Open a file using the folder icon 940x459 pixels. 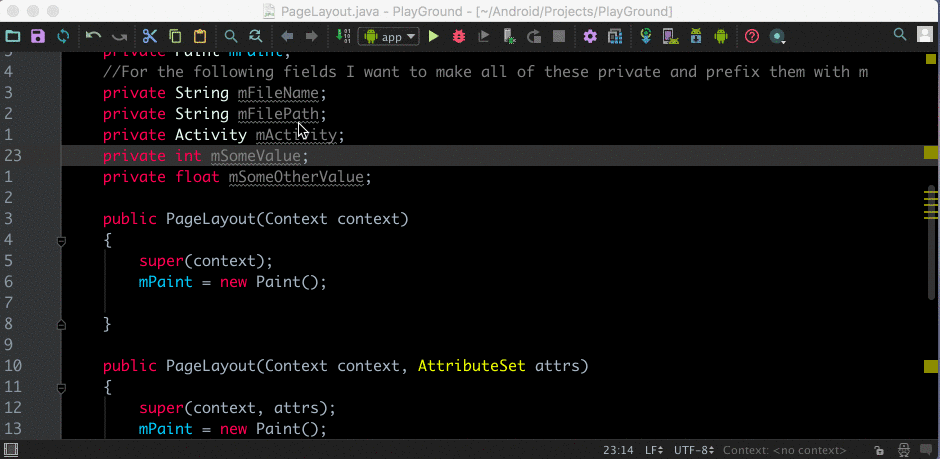[x=13, y=37]
